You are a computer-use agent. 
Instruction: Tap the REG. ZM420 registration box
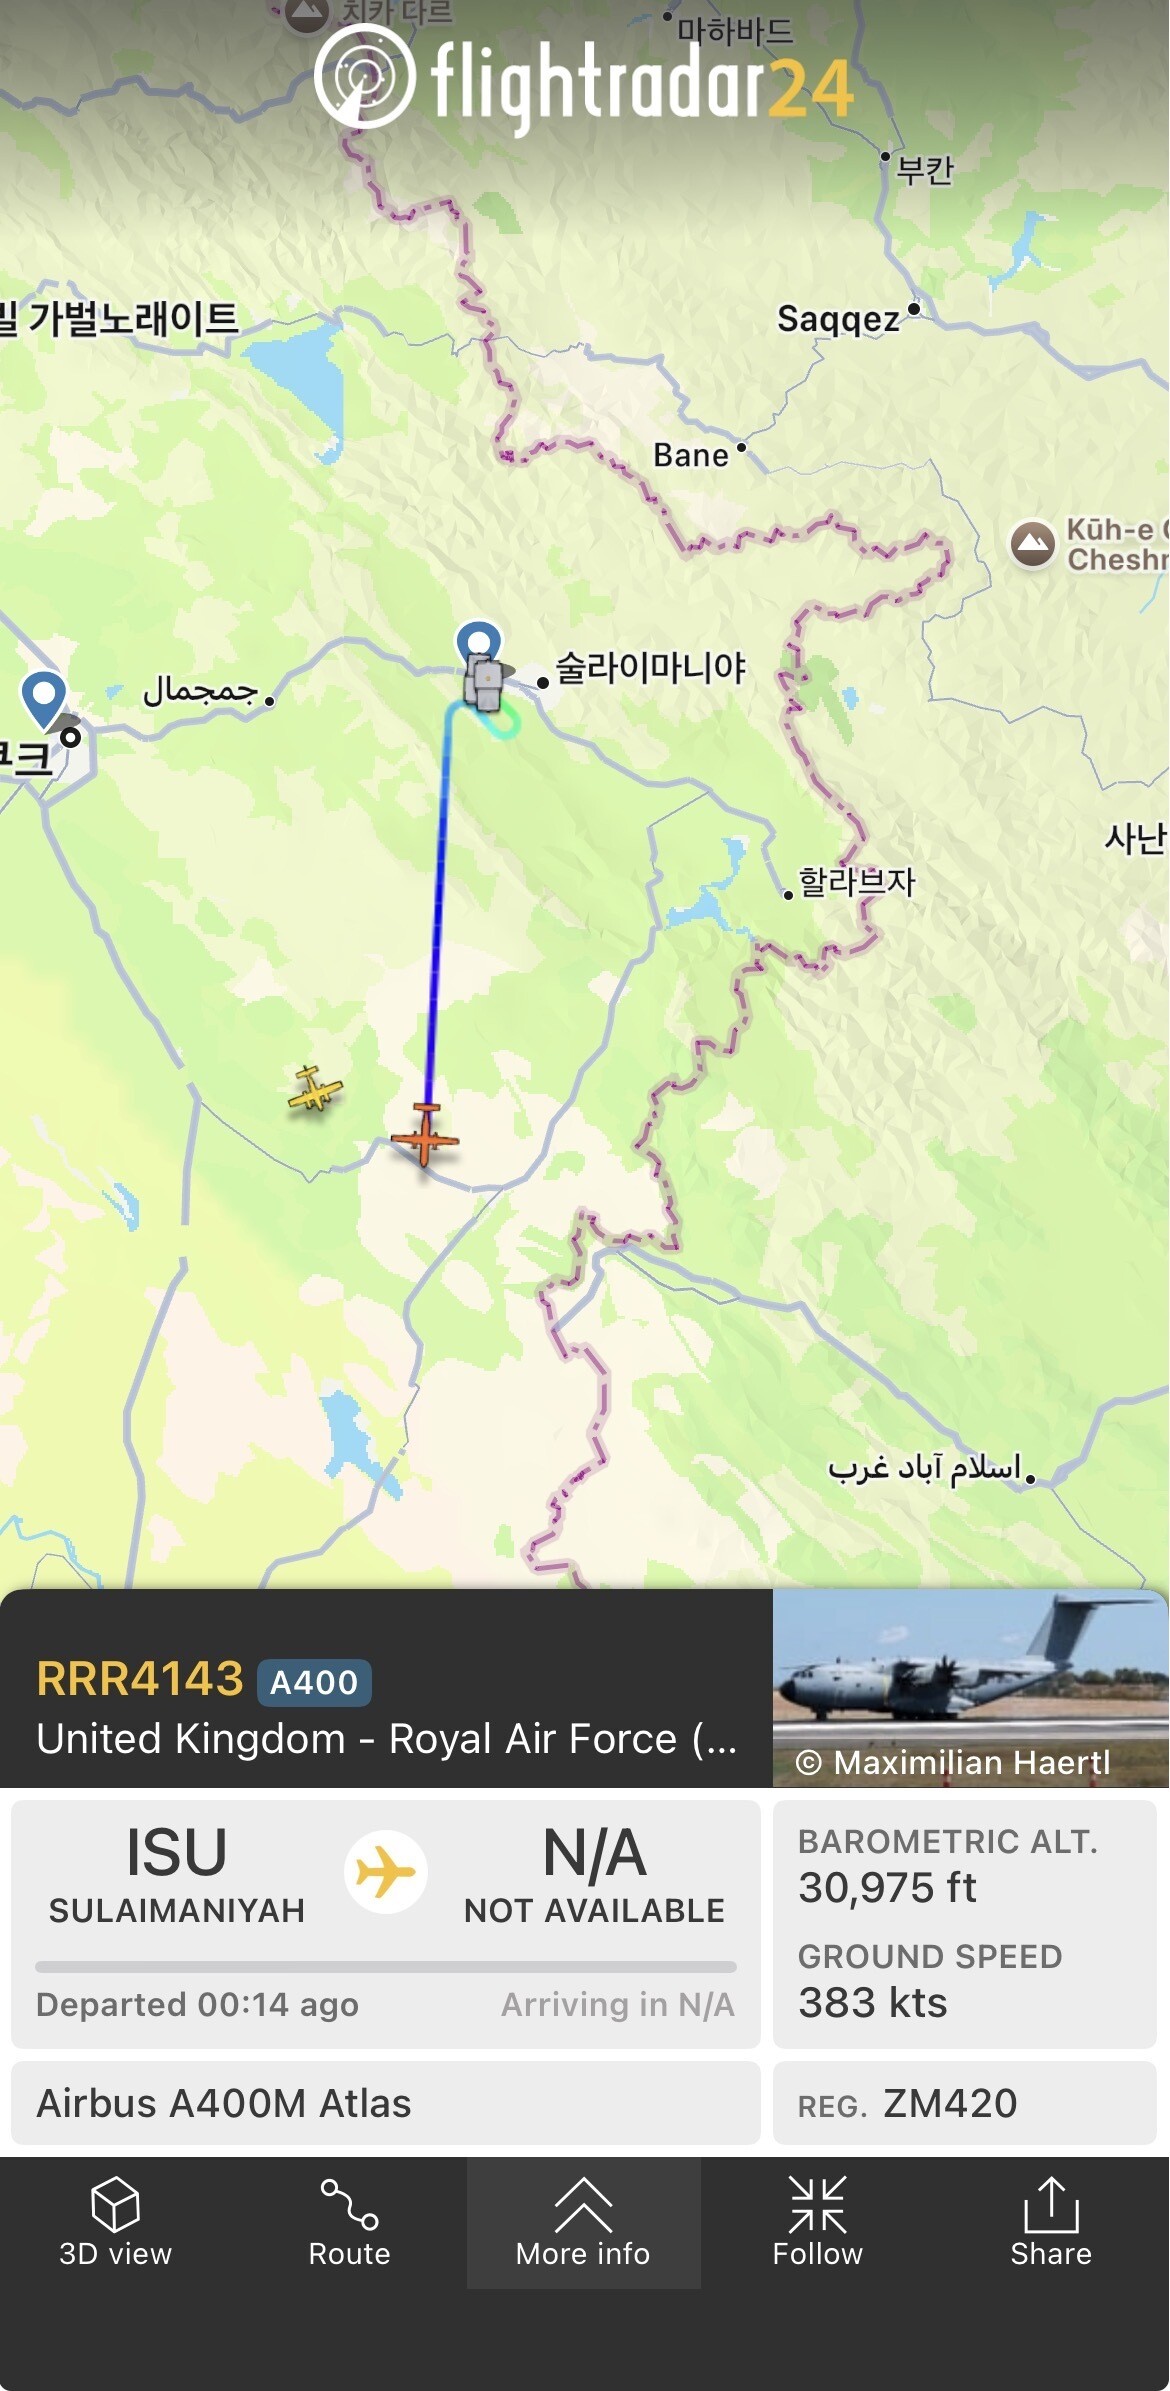coord(965,2103)
